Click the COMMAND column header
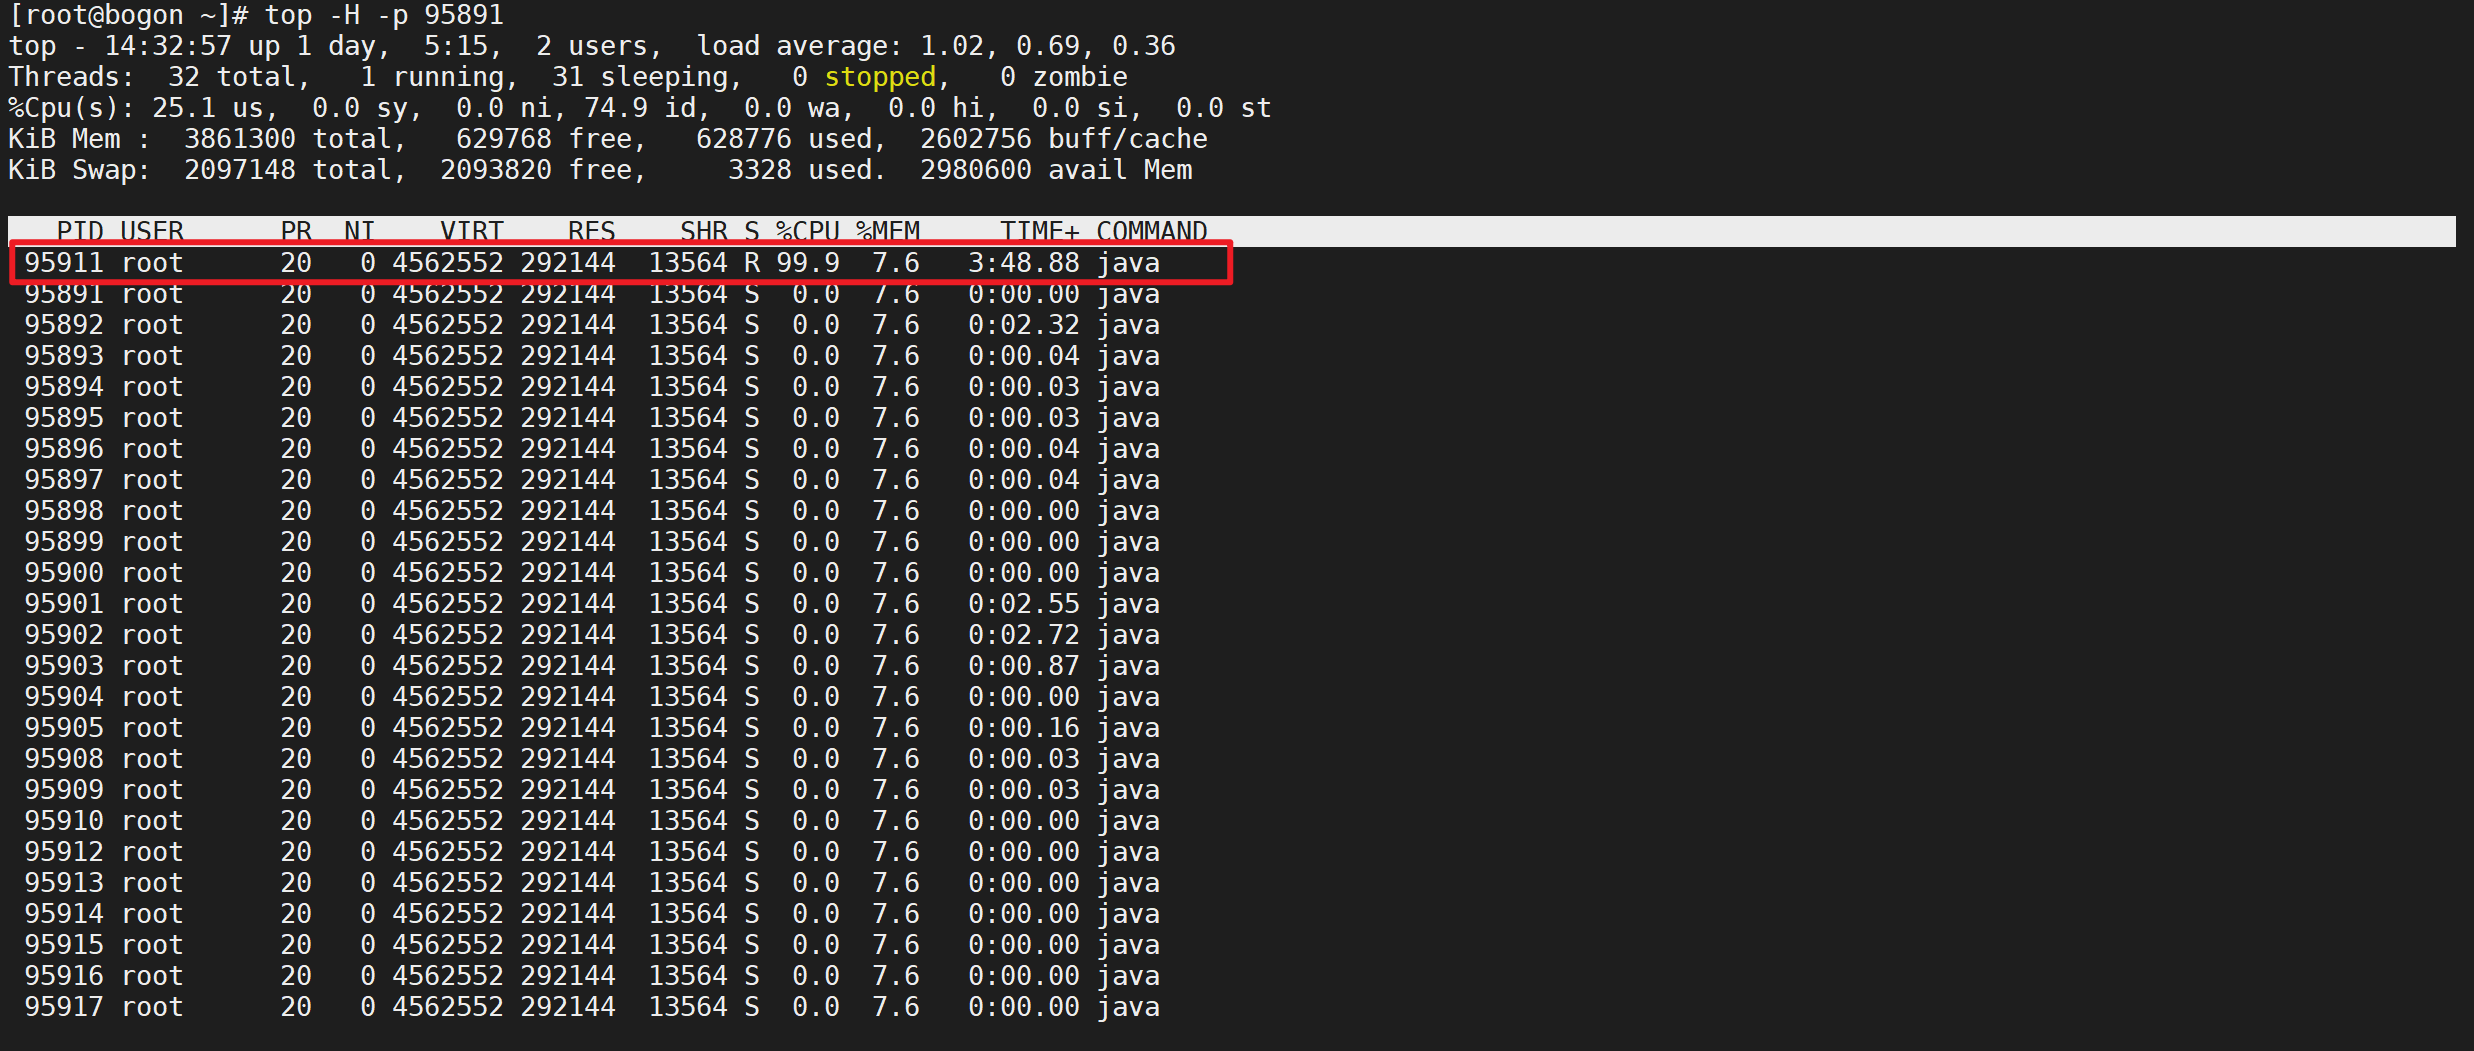The image size is (2474, 1051). click(1152, 232)
